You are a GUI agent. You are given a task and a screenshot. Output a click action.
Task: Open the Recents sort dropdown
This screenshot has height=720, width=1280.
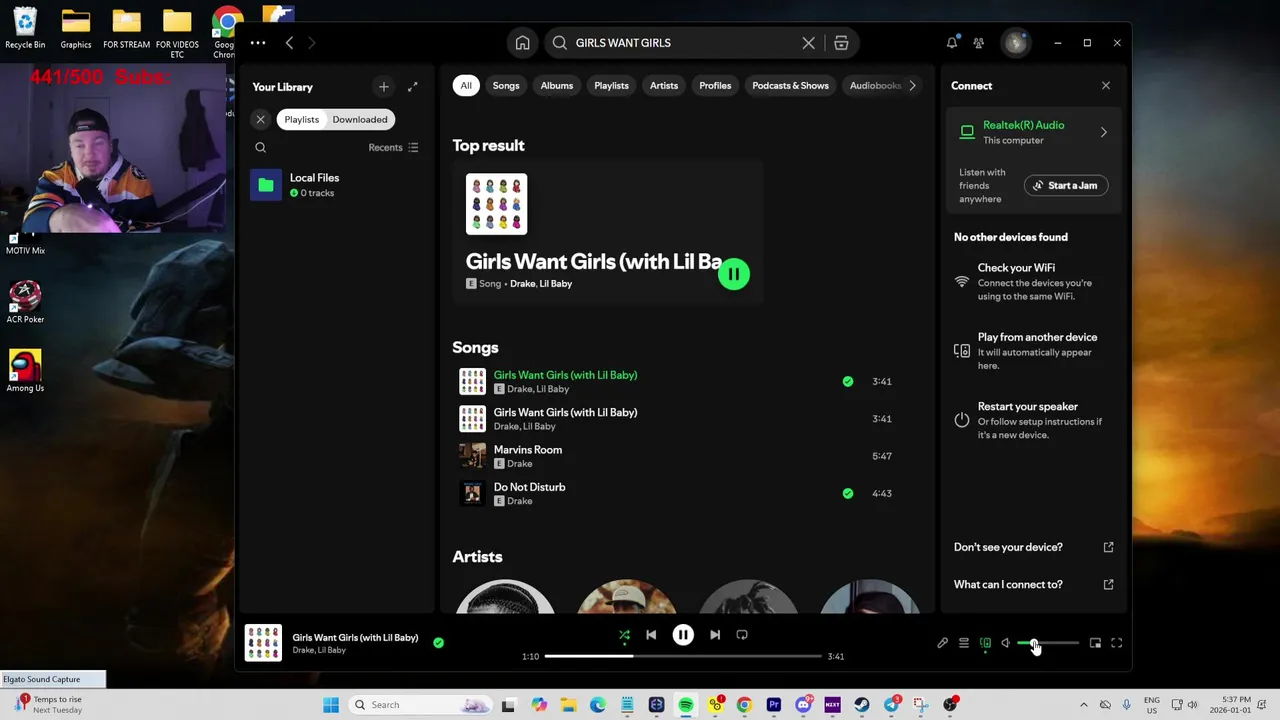tap(393, 147)
